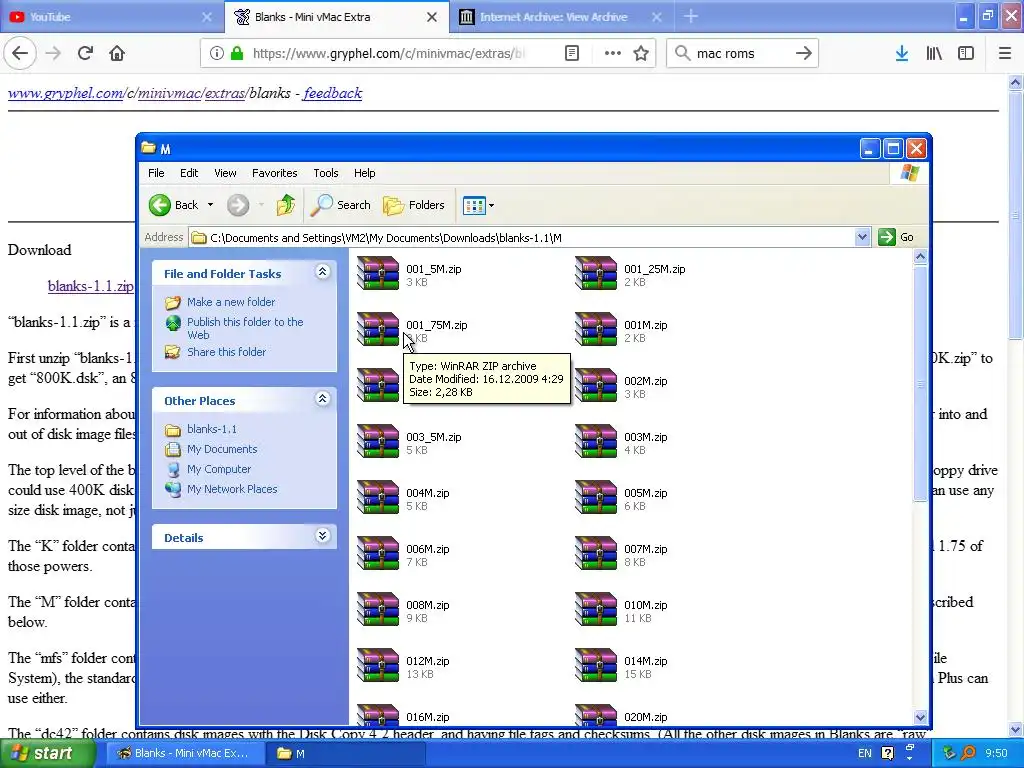Toggle the Folders pane

tap(413, 205)
